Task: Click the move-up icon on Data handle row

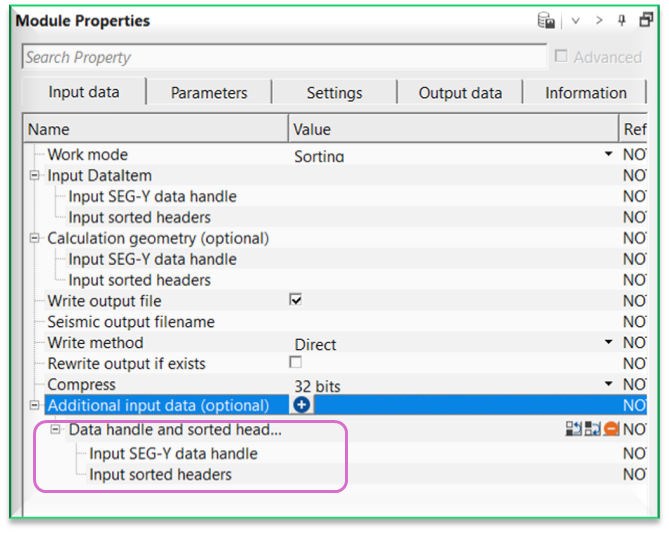Action: coord(573,429)
